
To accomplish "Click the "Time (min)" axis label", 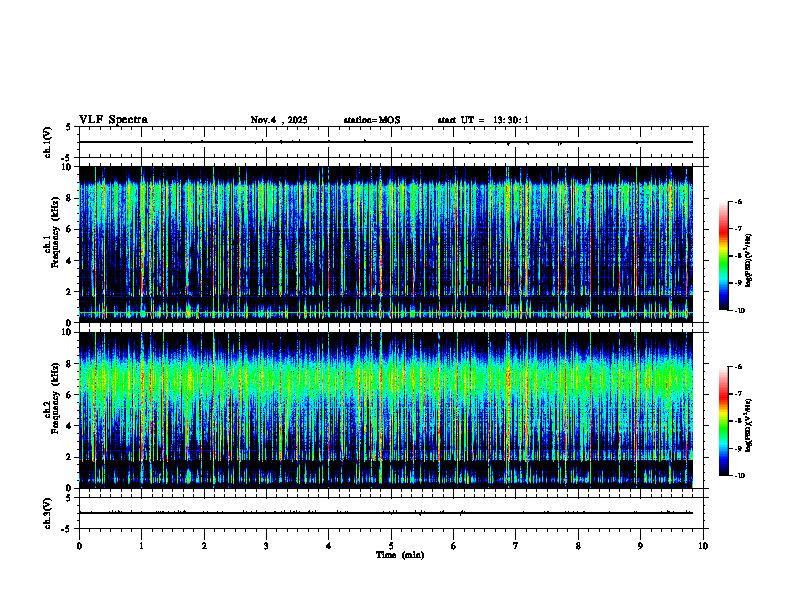I will click(x=400, y=555).
